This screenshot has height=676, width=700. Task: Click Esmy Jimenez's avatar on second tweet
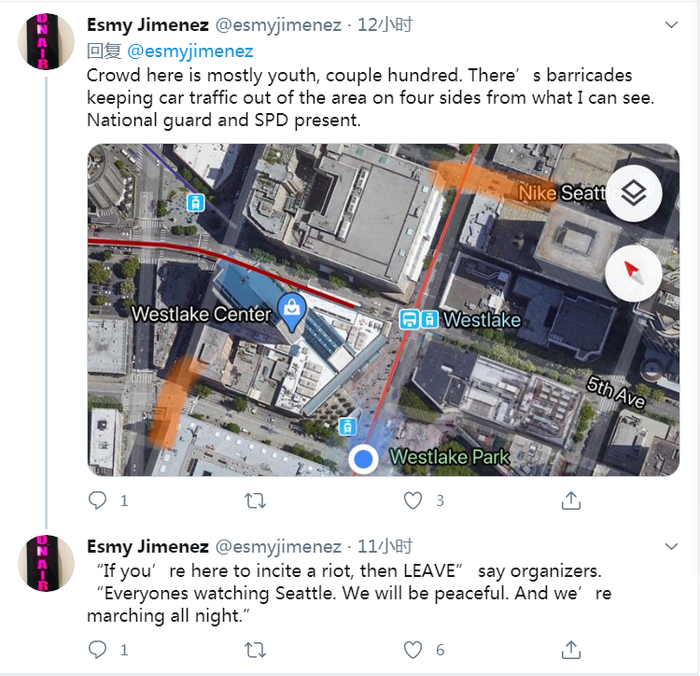tap(46, 562)
